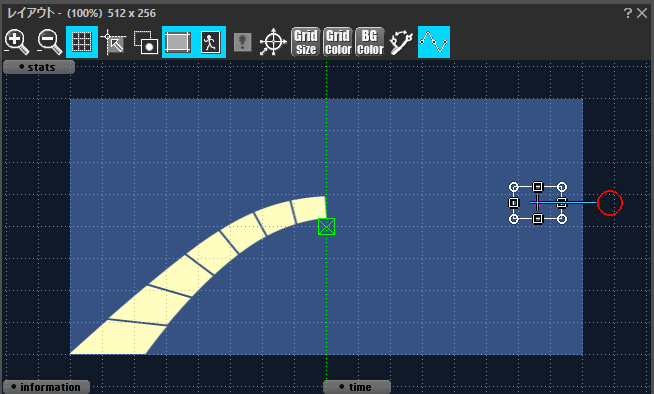The height and width of the screenshot is (394, 654).
Task: Click the bone wrench tool icon
Action: (x=401, y=42)
